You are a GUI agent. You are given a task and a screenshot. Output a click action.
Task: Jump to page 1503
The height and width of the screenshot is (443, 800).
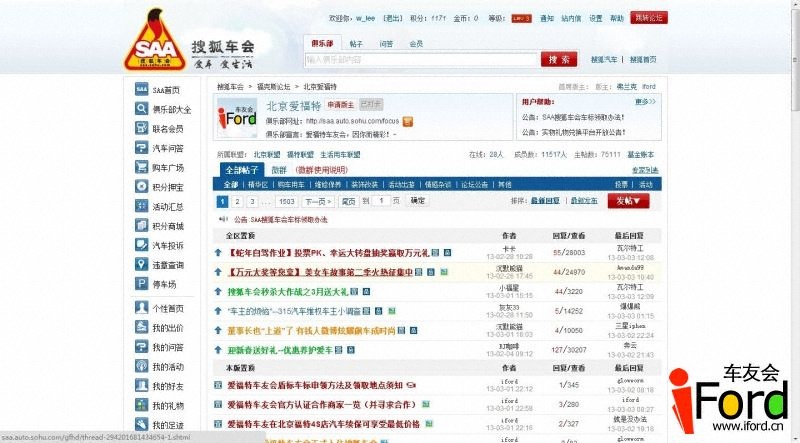pos(287,202)
